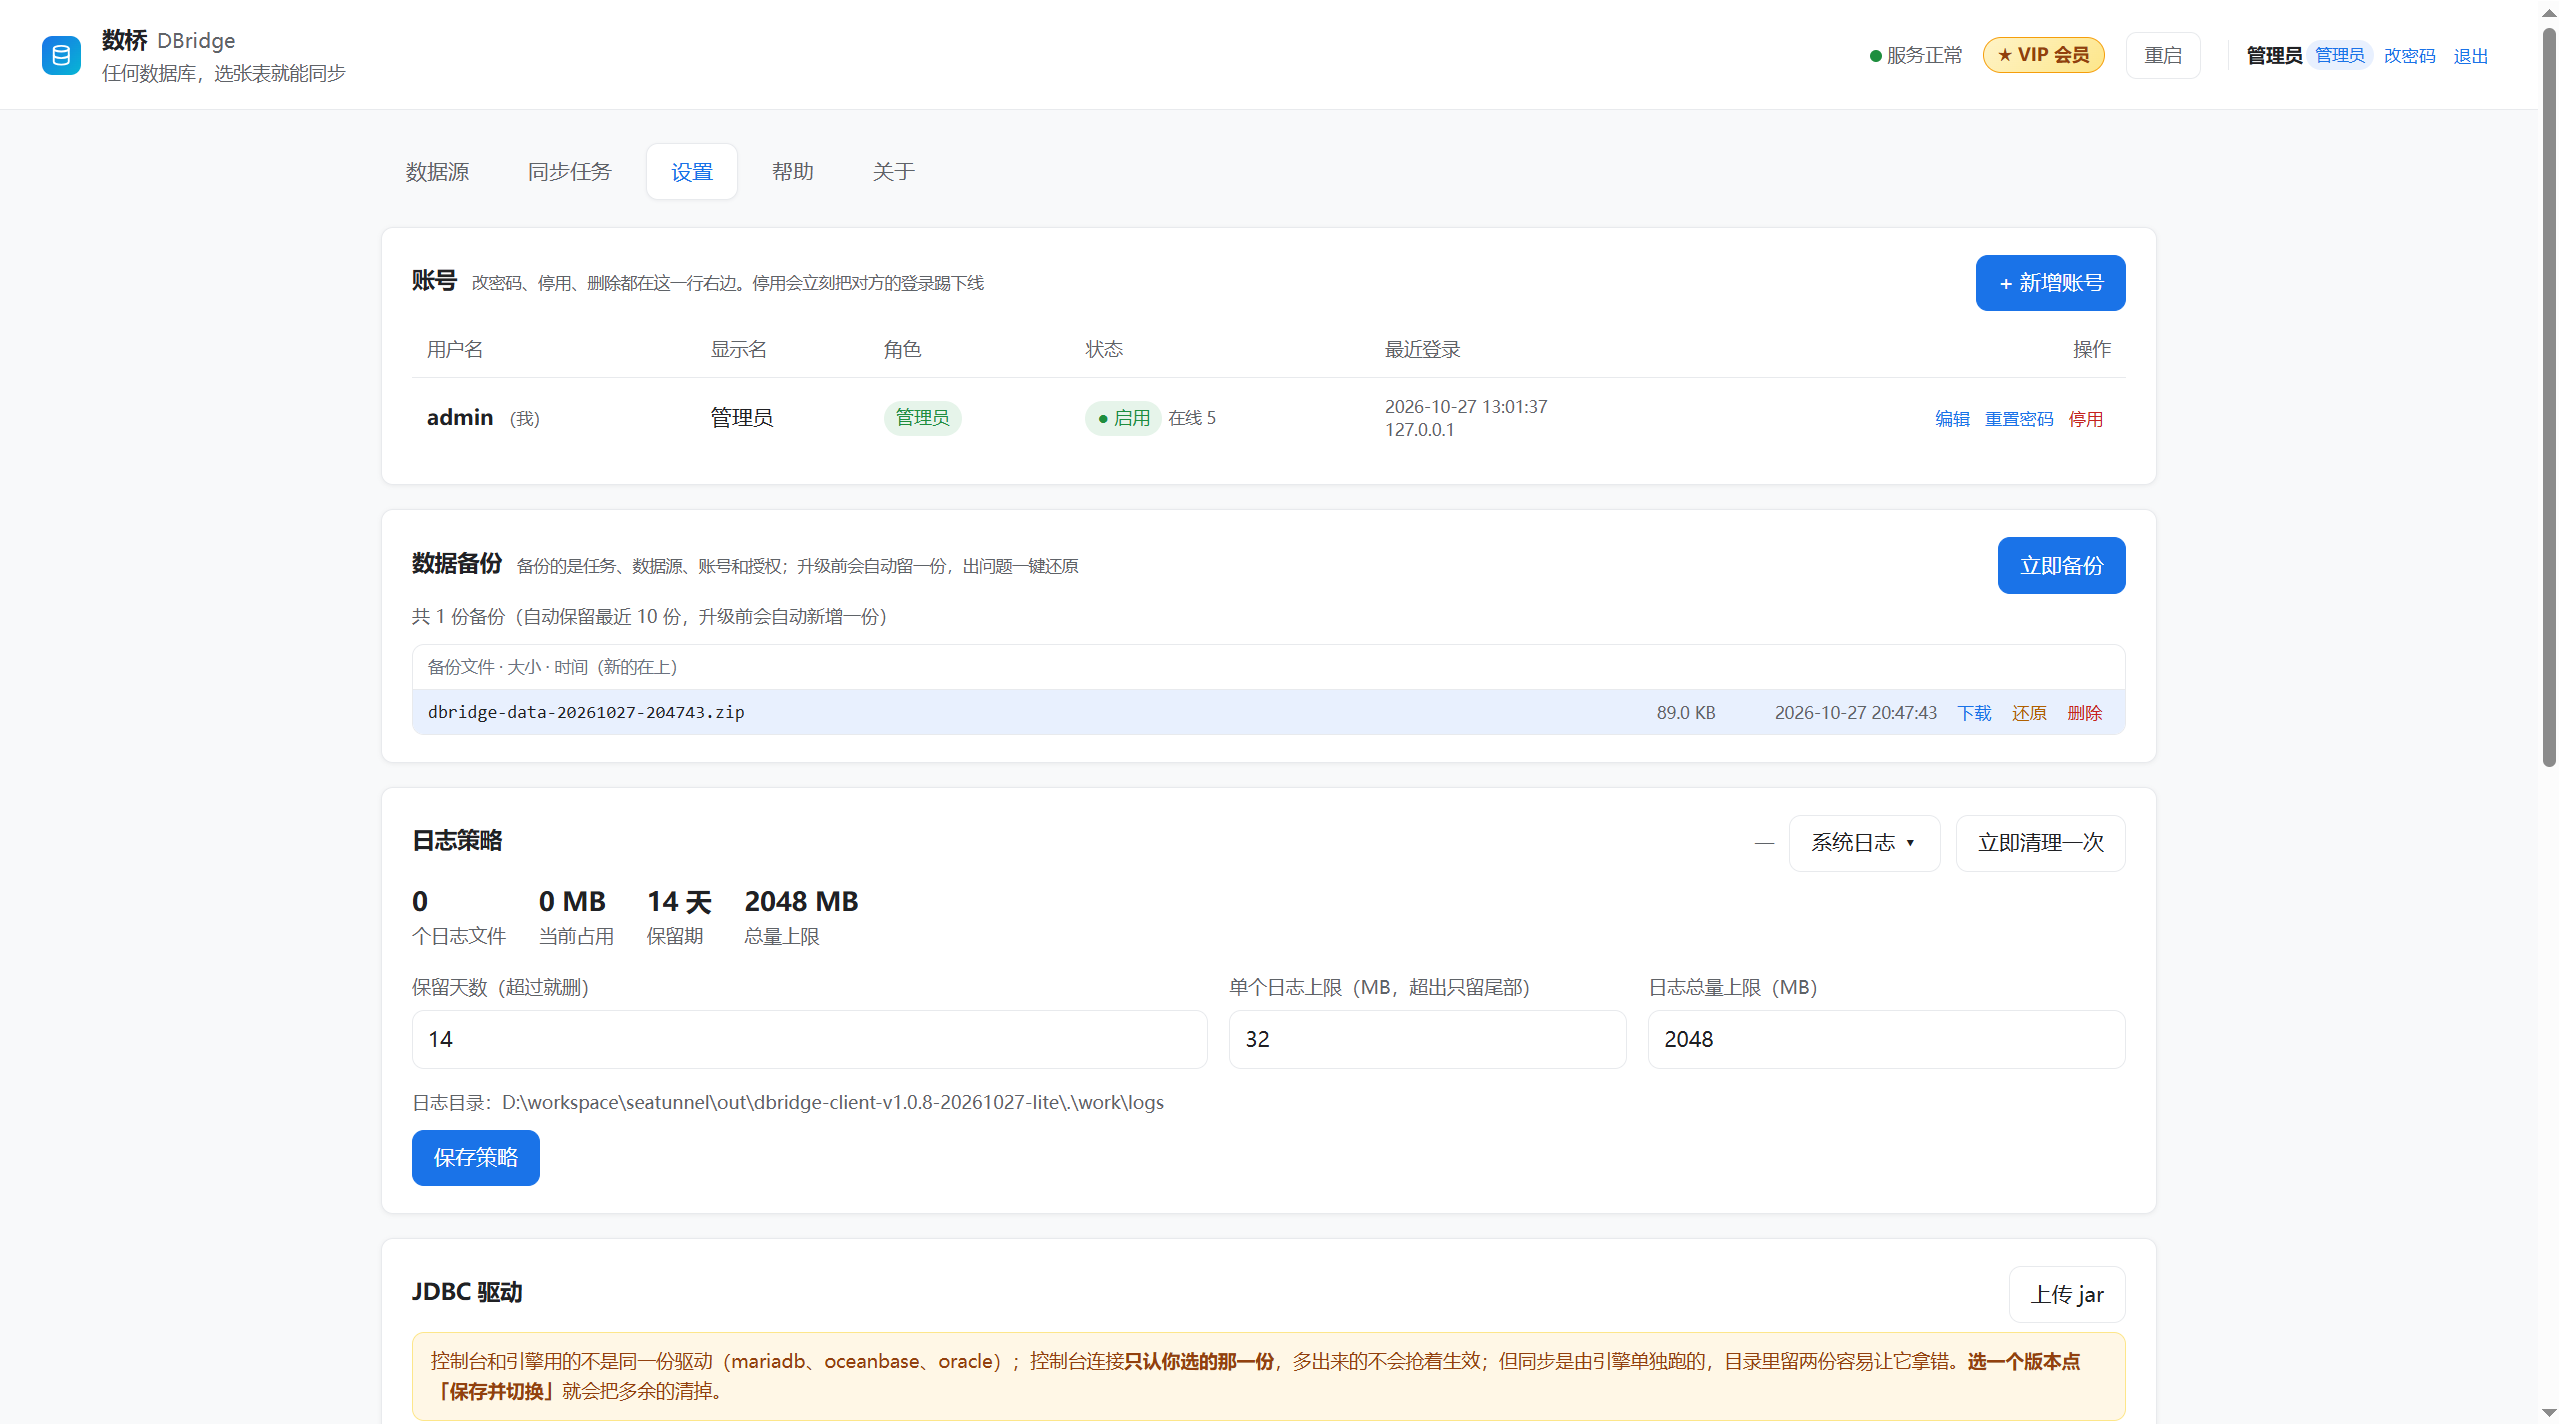2559x1424 pixels.
Task: Add a new account with 新增账号
Action: coord(2050,283)
